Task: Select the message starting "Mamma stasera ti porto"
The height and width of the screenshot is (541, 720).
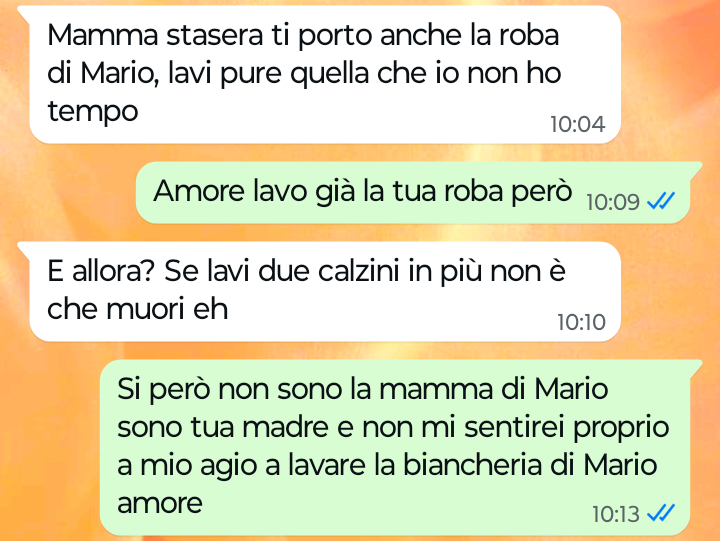Action: pos(325,74)
